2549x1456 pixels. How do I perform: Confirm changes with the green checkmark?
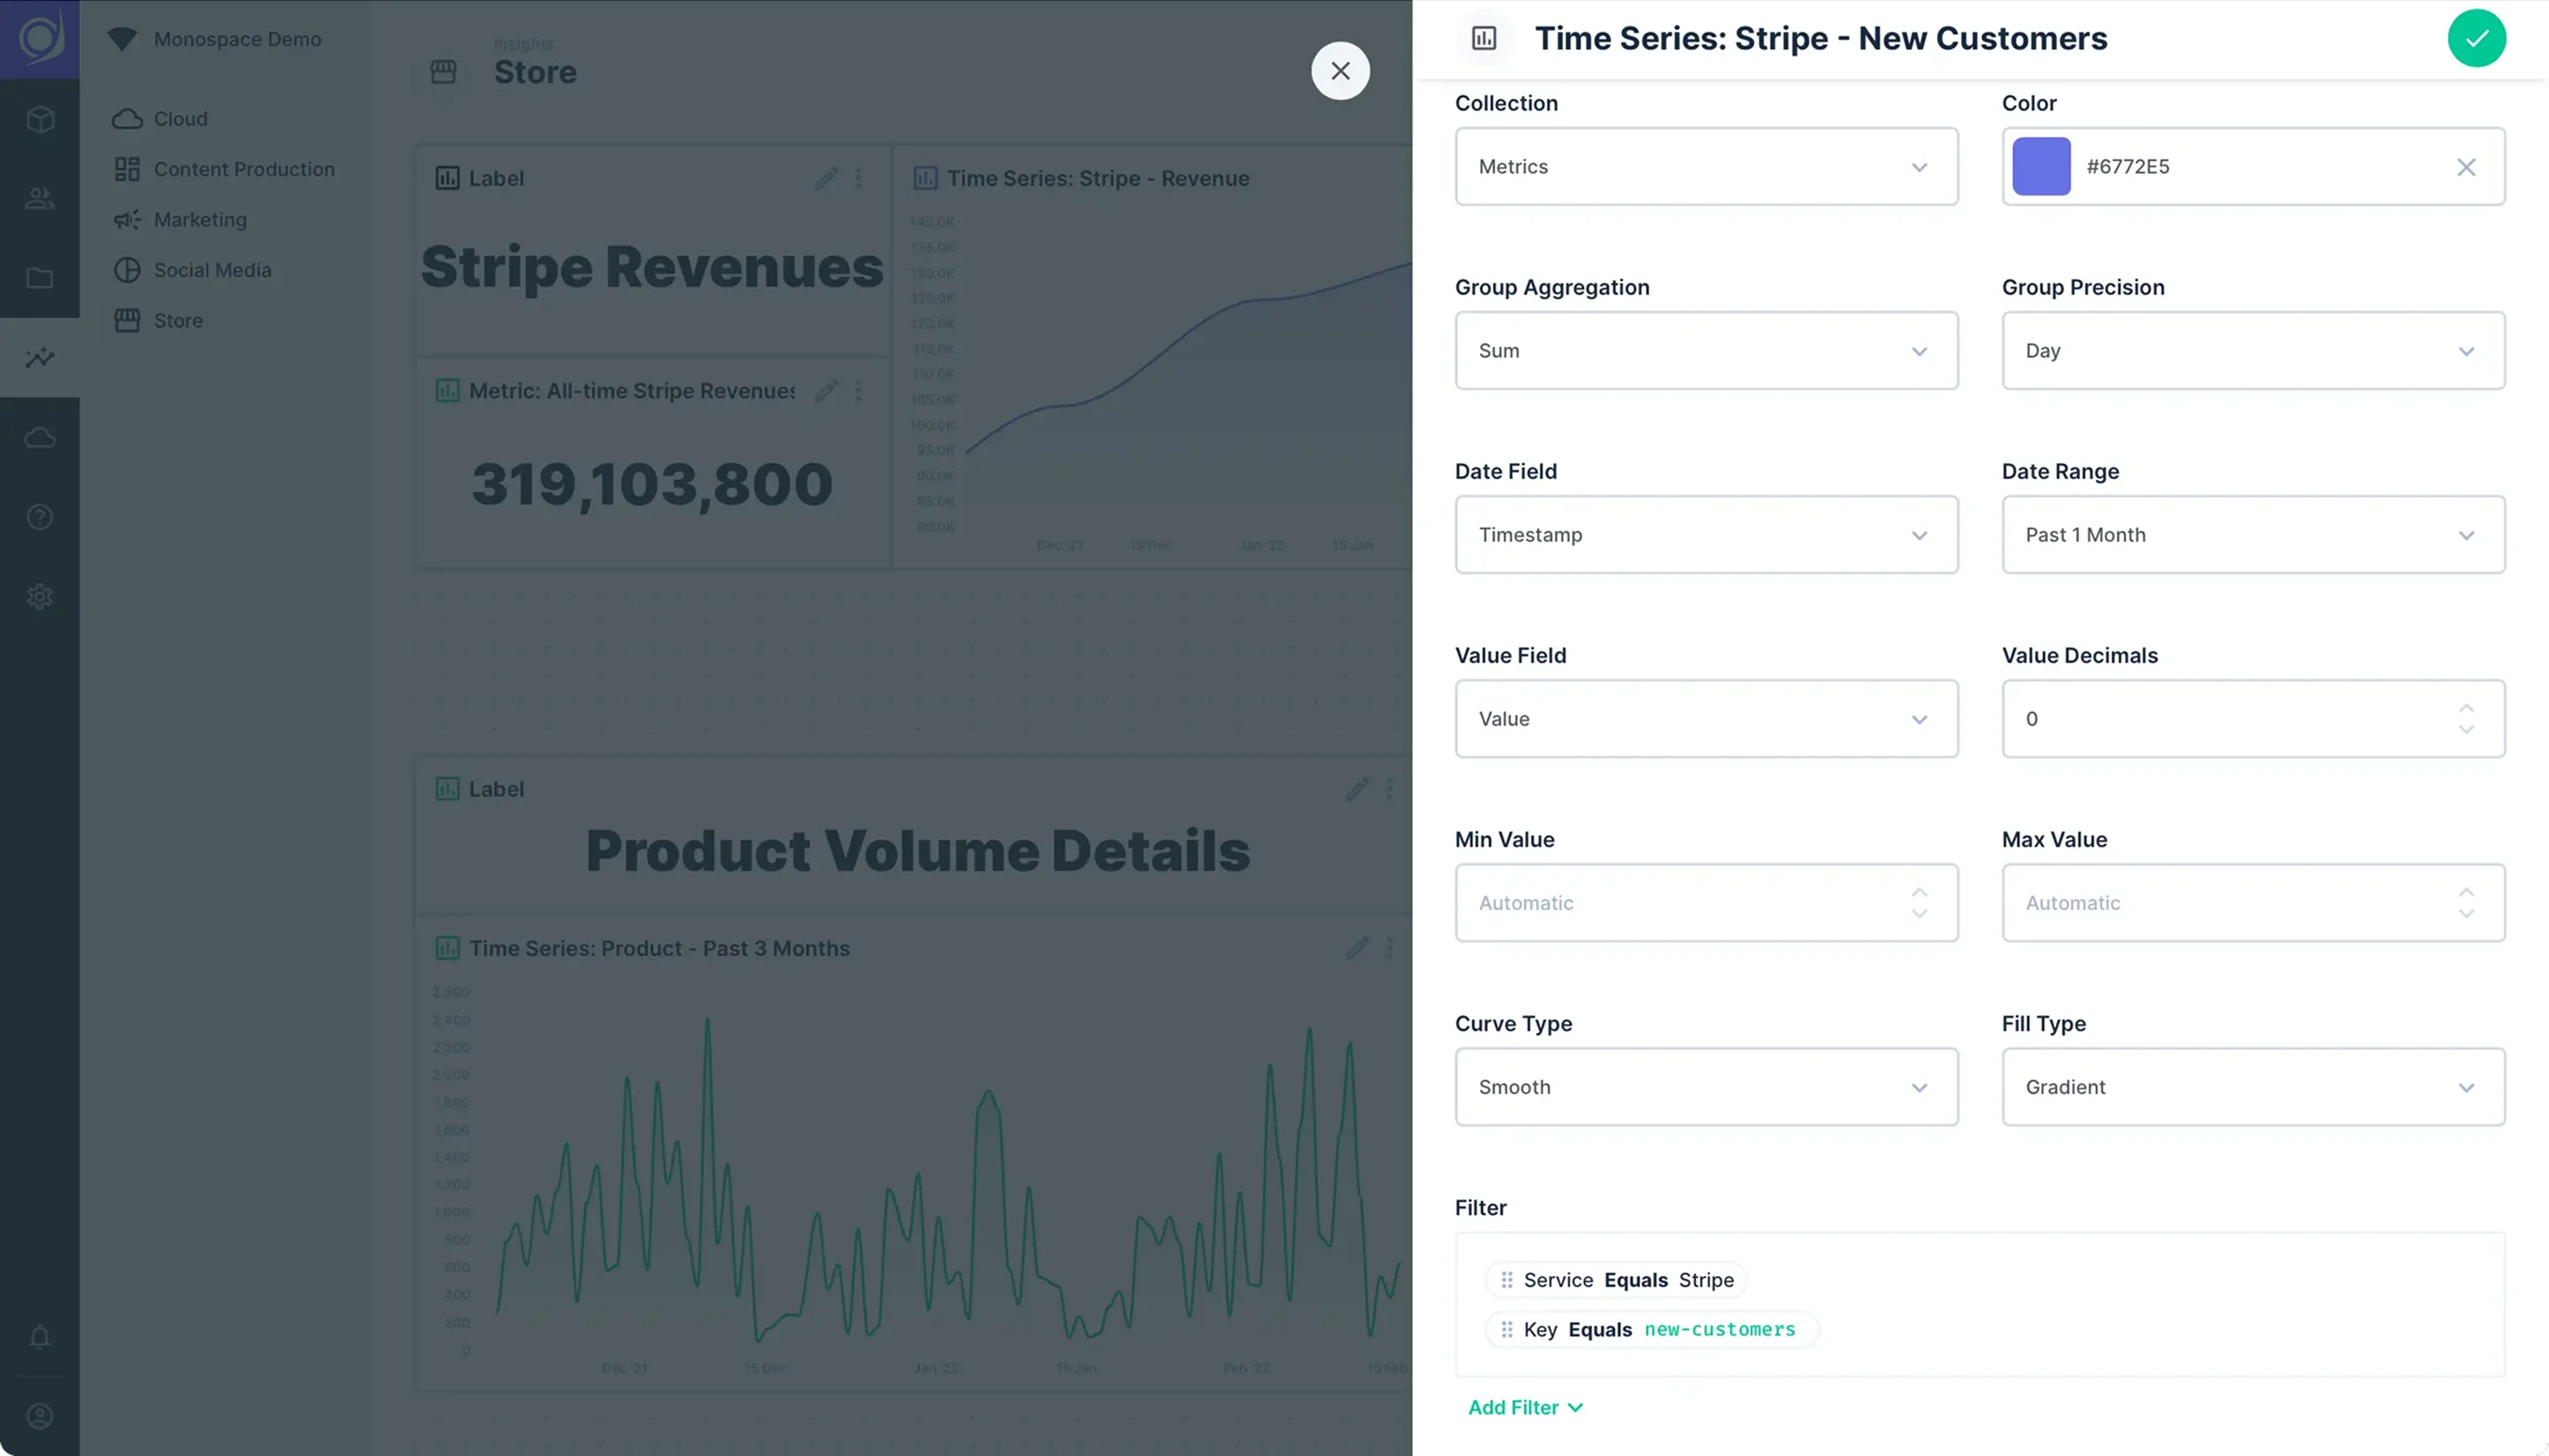(x=2476, y=38)
